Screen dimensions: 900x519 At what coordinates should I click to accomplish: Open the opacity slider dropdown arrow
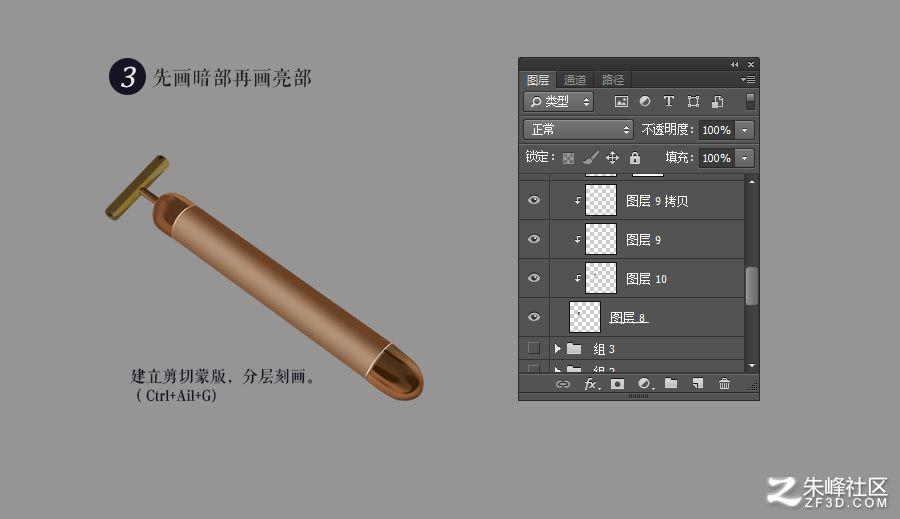[x=744, y=130]
